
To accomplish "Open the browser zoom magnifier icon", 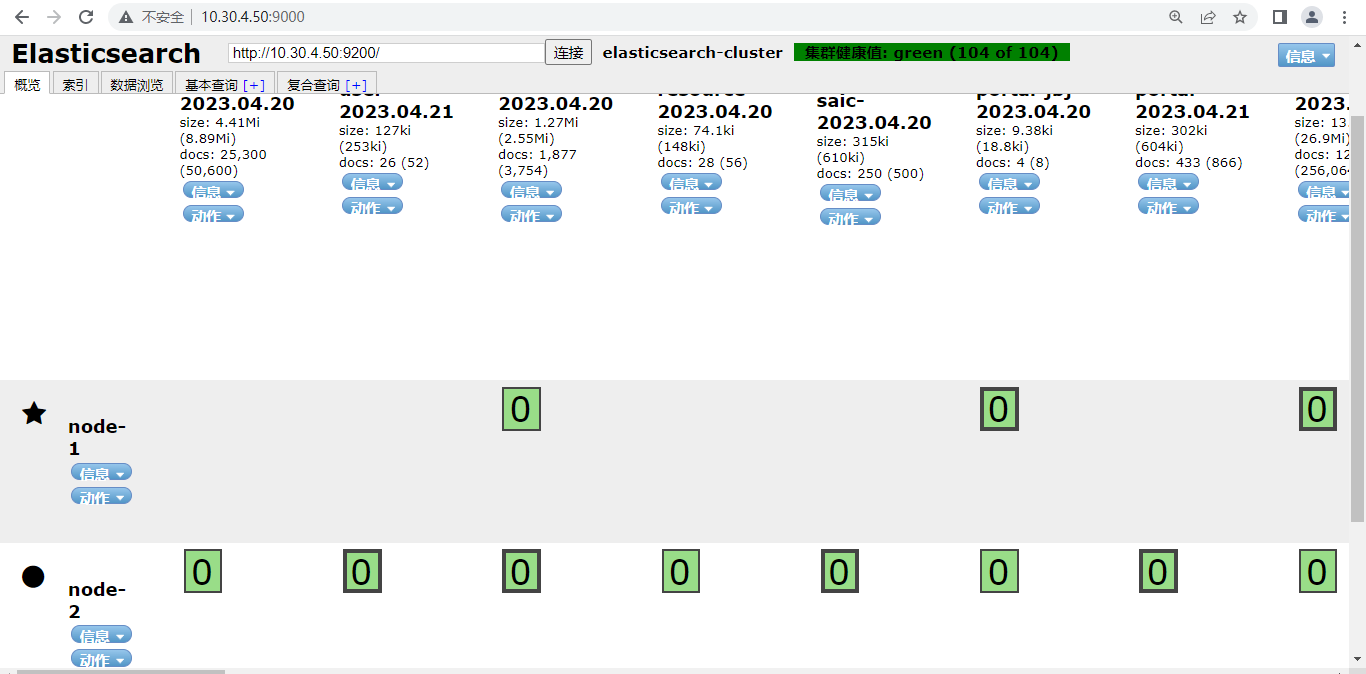I will [1176, 17].
